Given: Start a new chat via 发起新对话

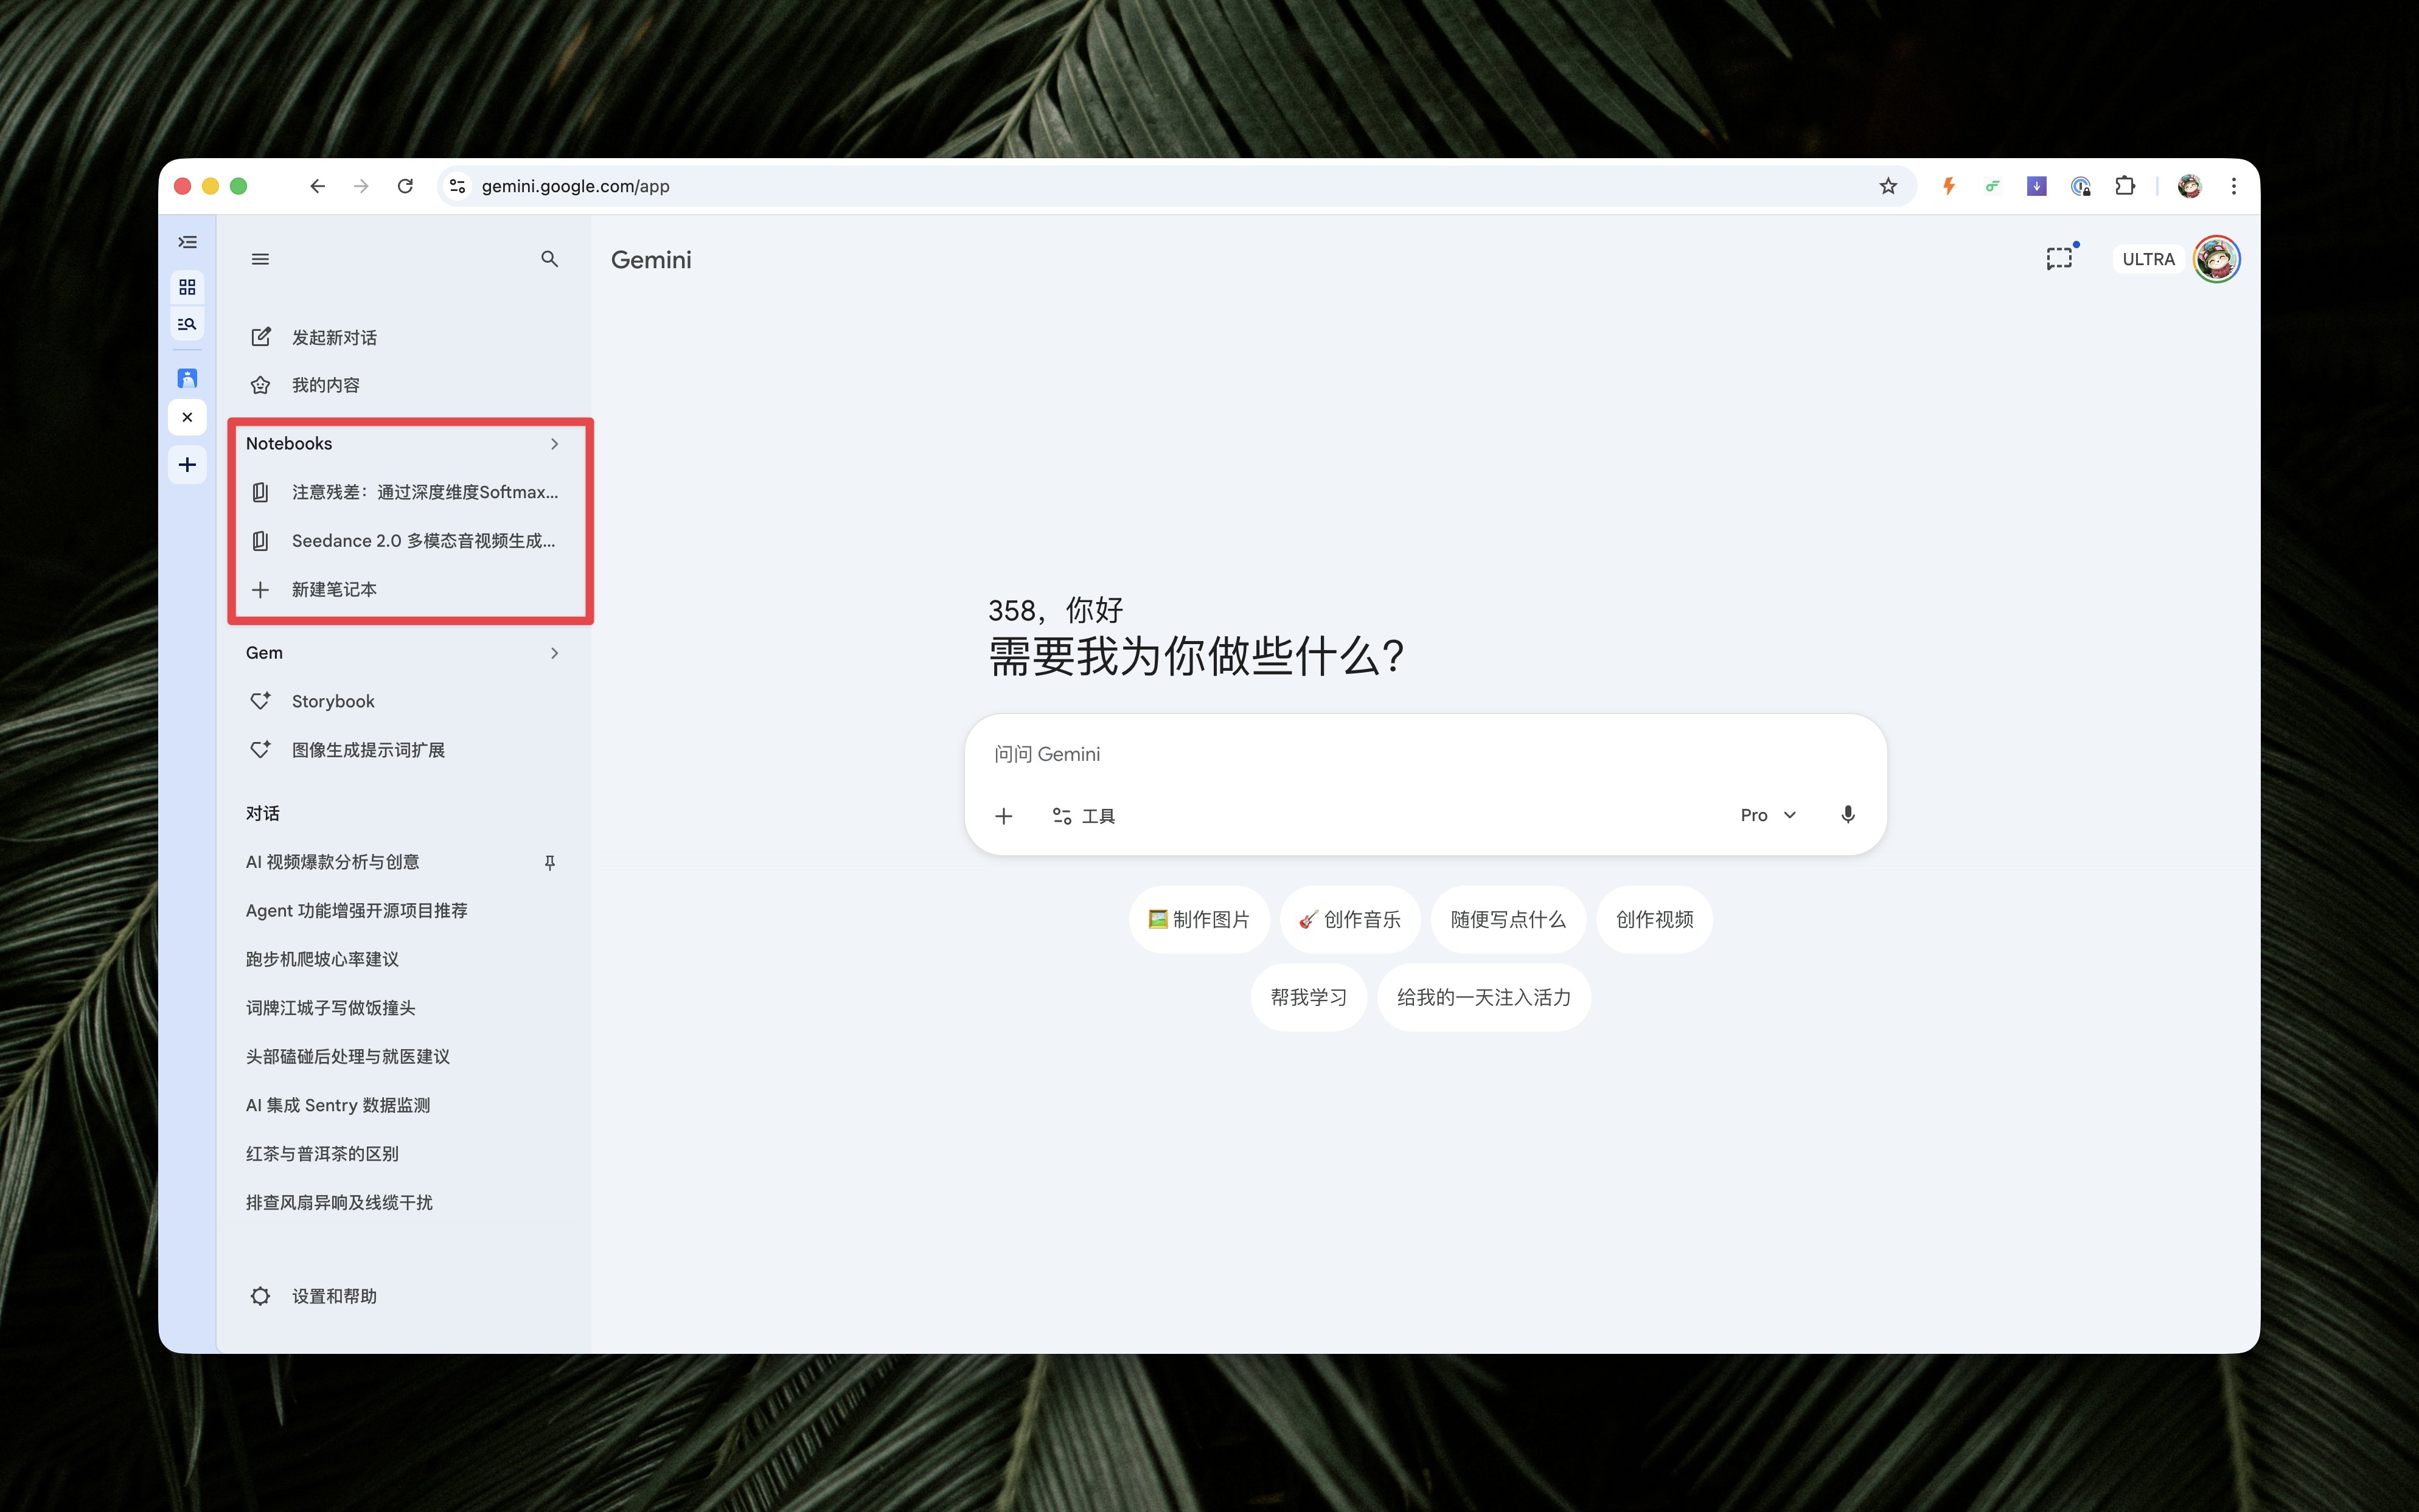Looking at the screenshot, I should point(334,338).
